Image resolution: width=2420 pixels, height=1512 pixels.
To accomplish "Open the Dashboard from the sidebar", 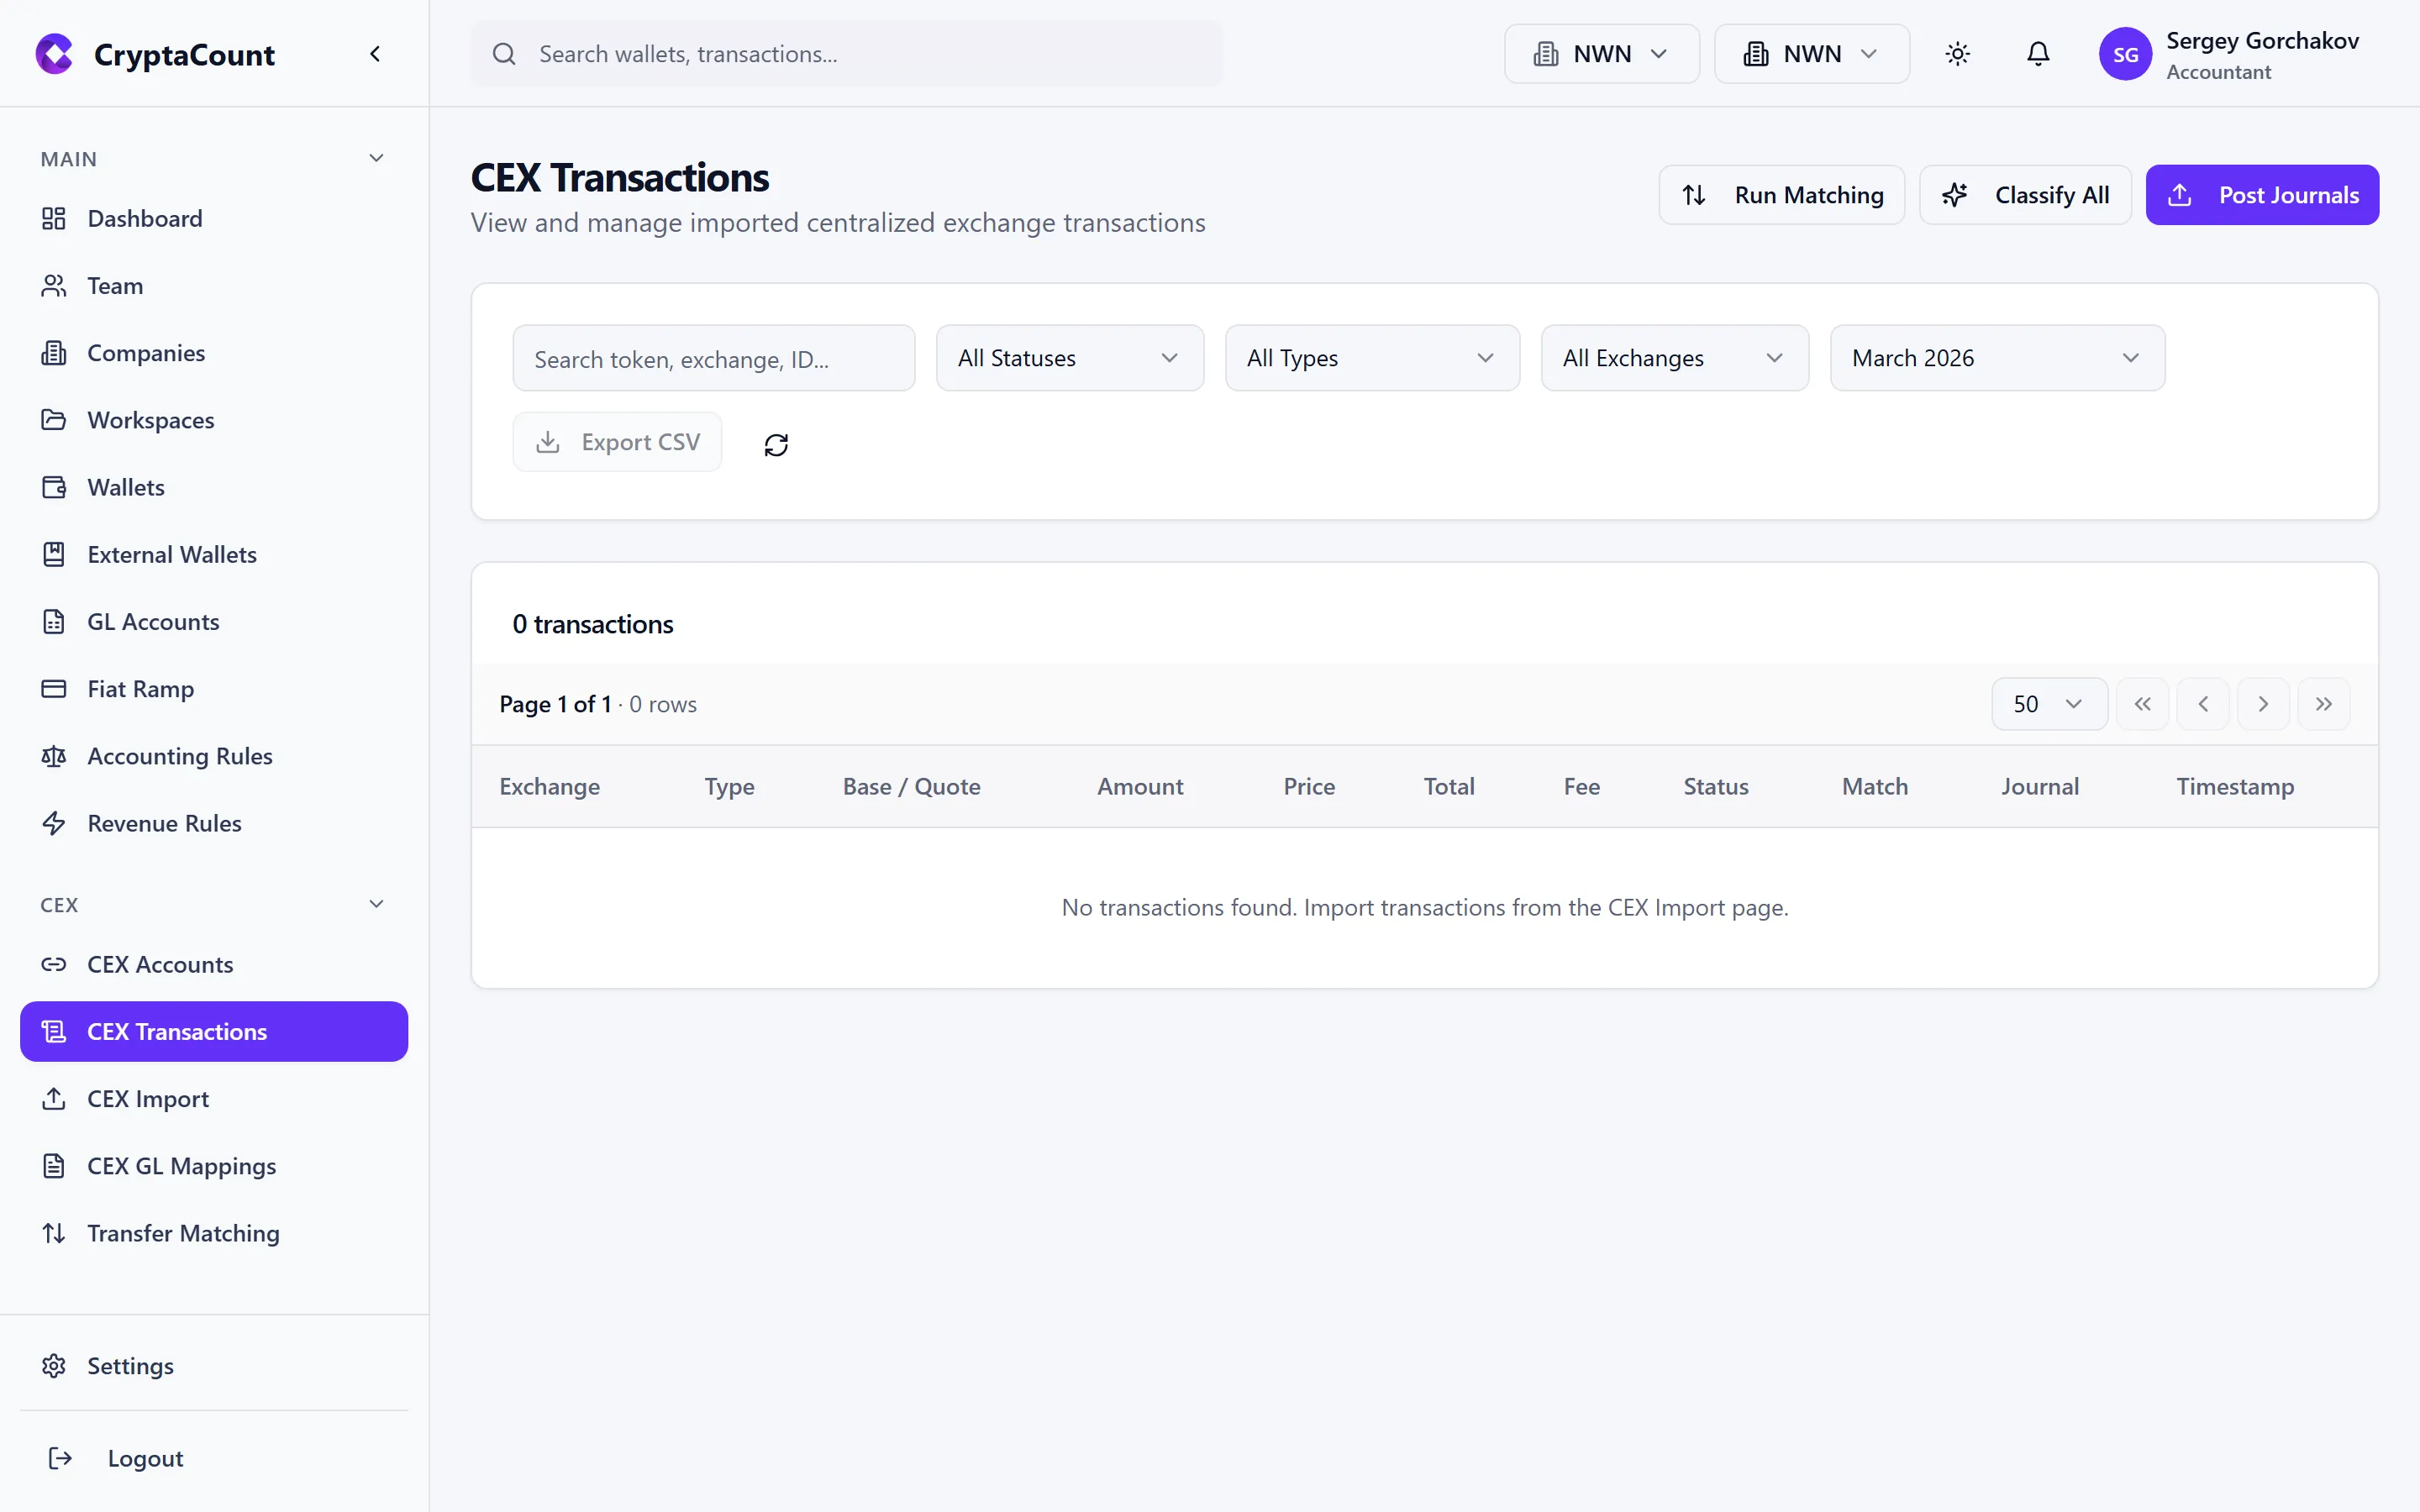I will click(144, 218).
